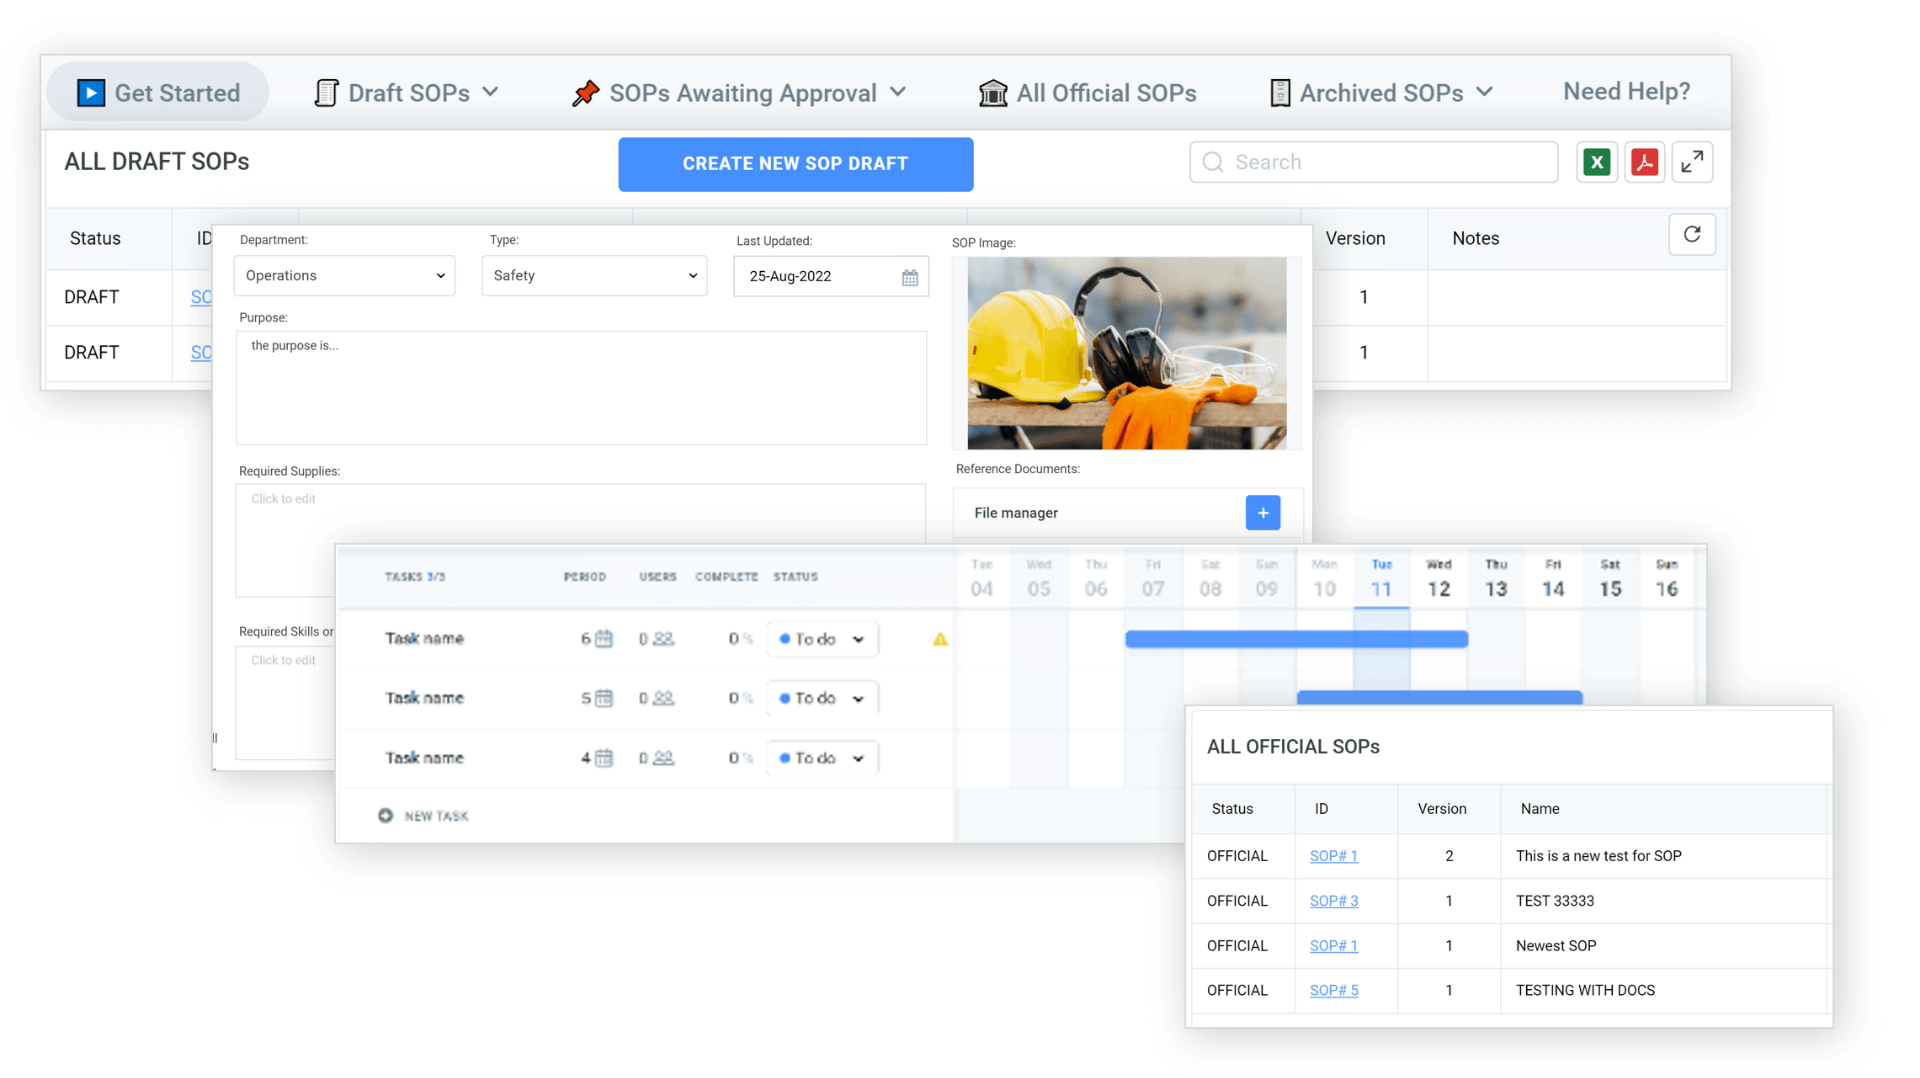Click the Last Updated date field

tap(830, 277)
